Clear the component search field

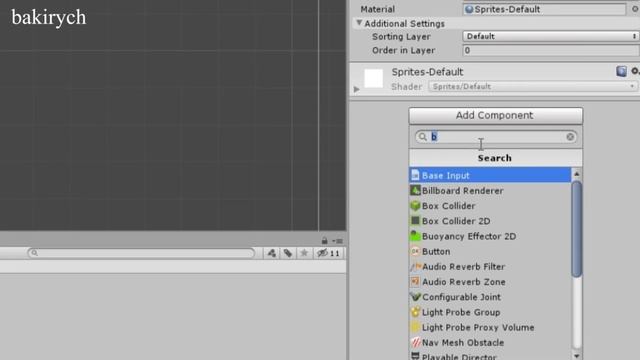pyautogui.click(x=570, y=137)
